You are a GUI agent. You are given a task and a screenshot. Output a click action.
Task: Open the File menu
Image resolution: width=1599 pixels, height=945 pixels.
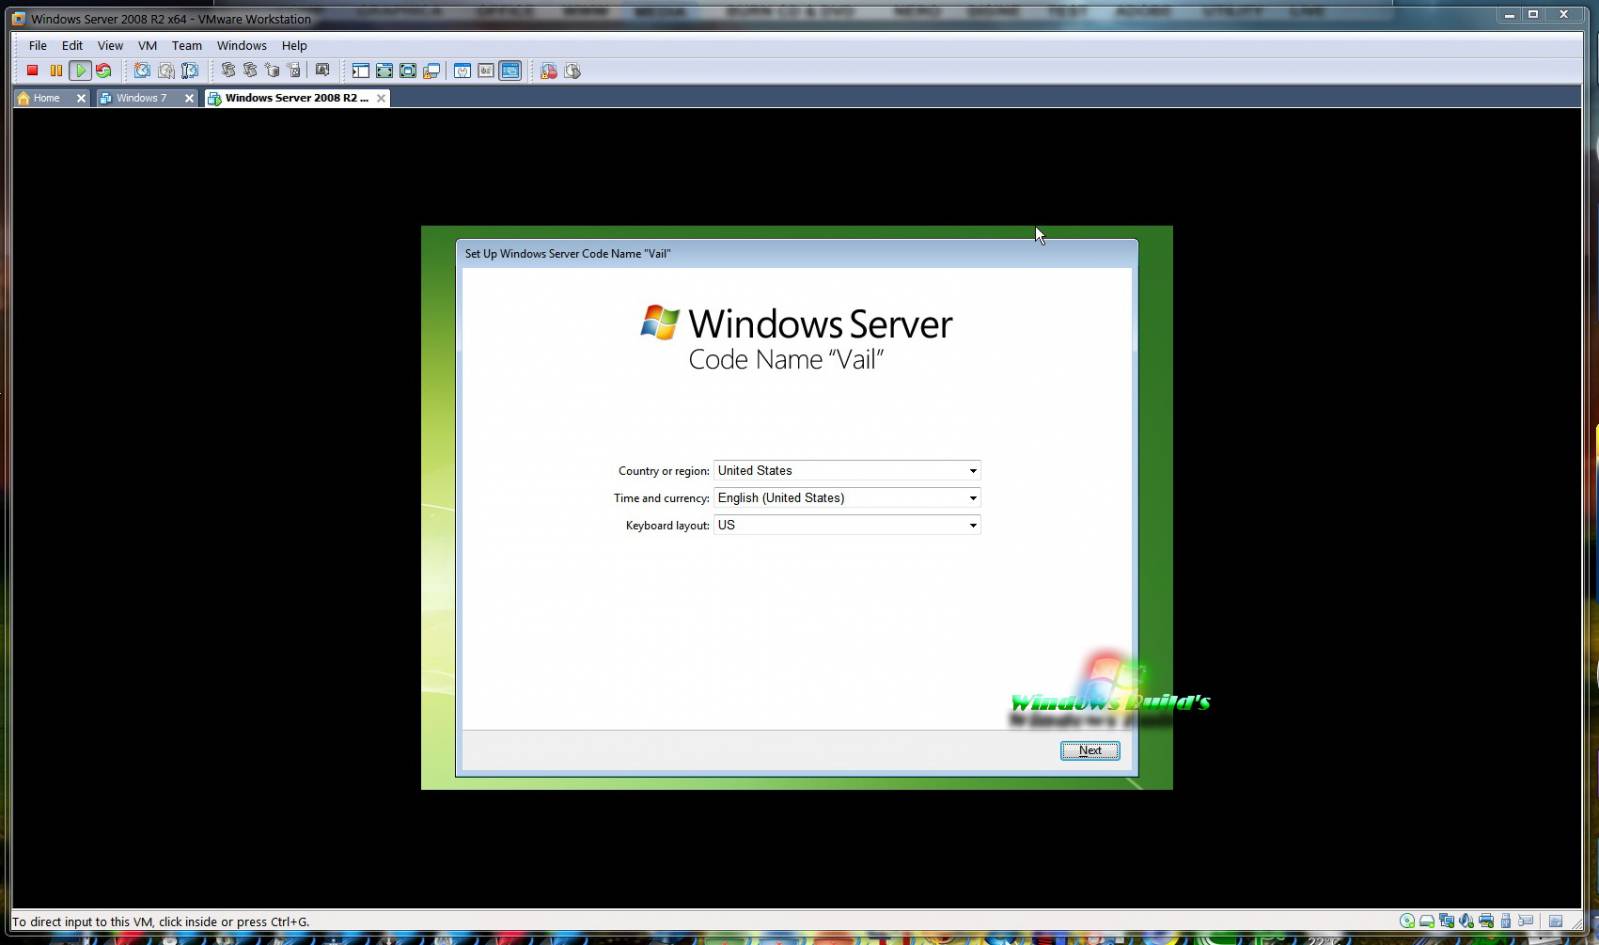pos(38,46)
